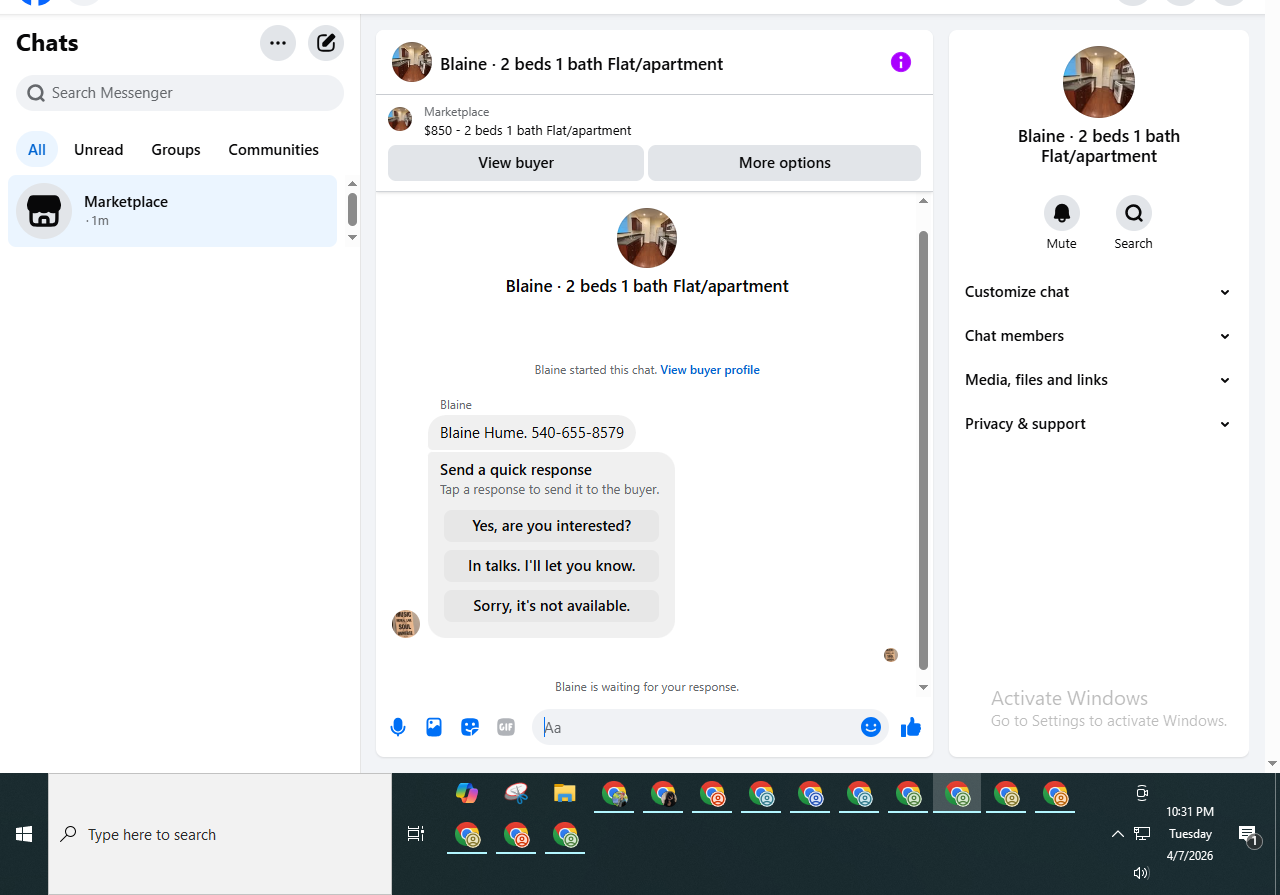
Task: Open Windows Start menu
Action: pyautogui.click(x=24, y=834)
